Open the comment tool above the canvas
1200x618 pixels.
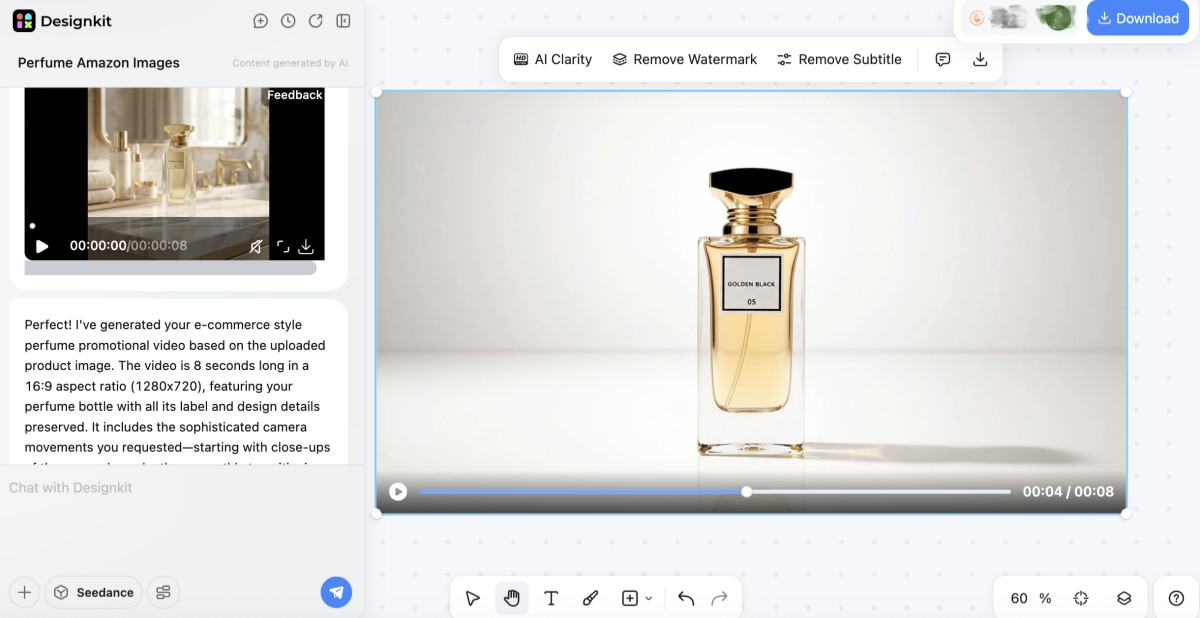point(942,59)
